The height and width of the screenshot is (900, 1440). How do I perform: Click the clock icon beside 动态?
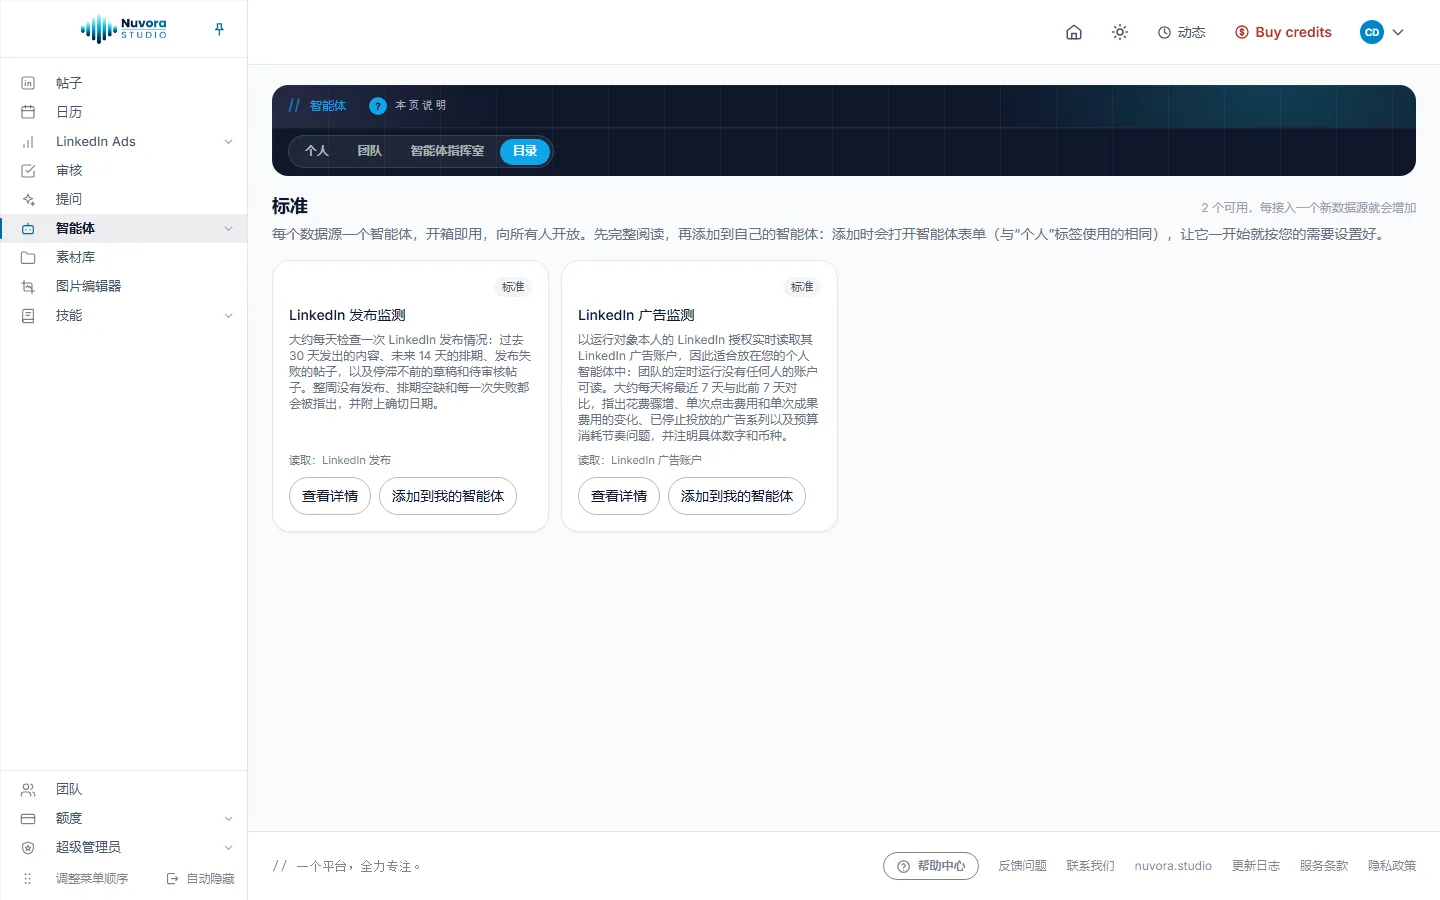(1164, 32)
